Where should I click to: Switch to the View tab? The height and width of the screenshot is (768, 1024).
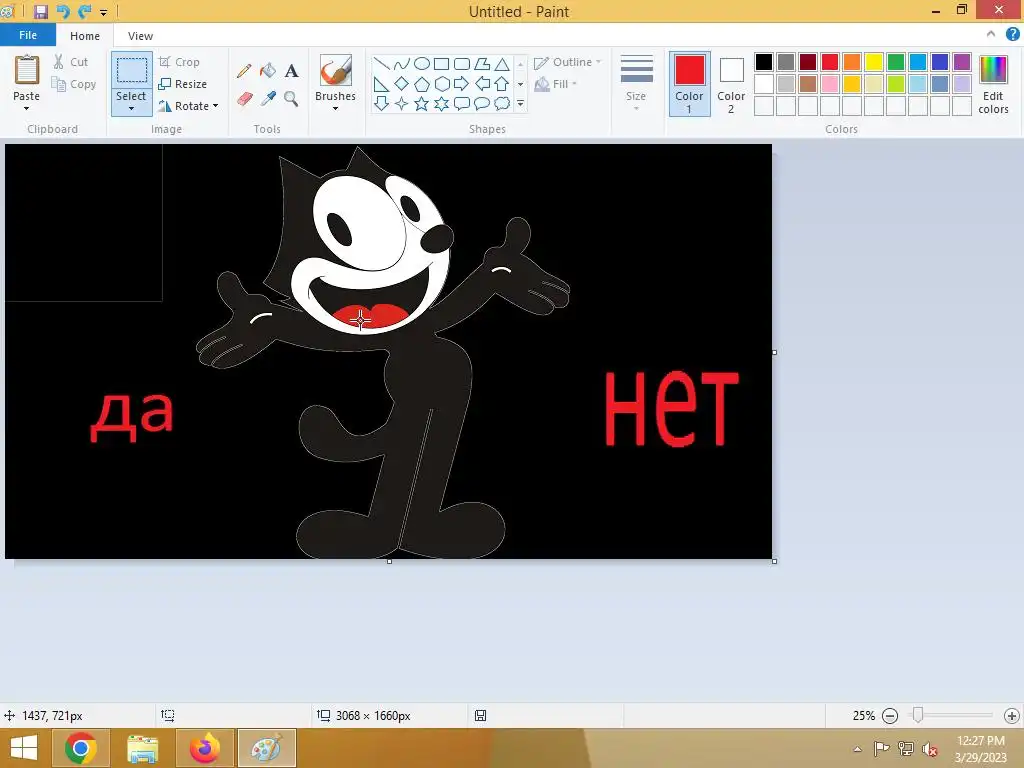(x=140, y=36)
